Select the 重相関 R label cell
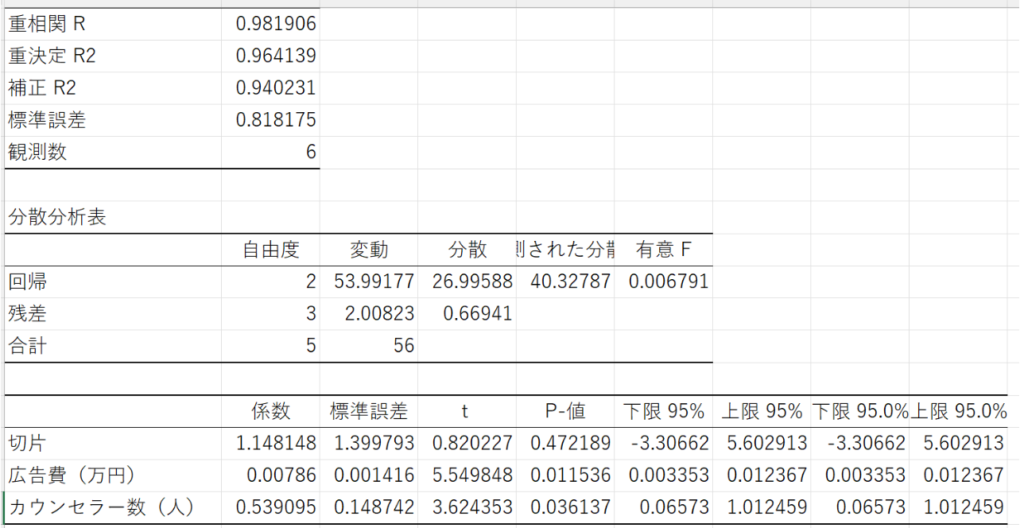Screen dimensions: 1024x528 [48, 24]
